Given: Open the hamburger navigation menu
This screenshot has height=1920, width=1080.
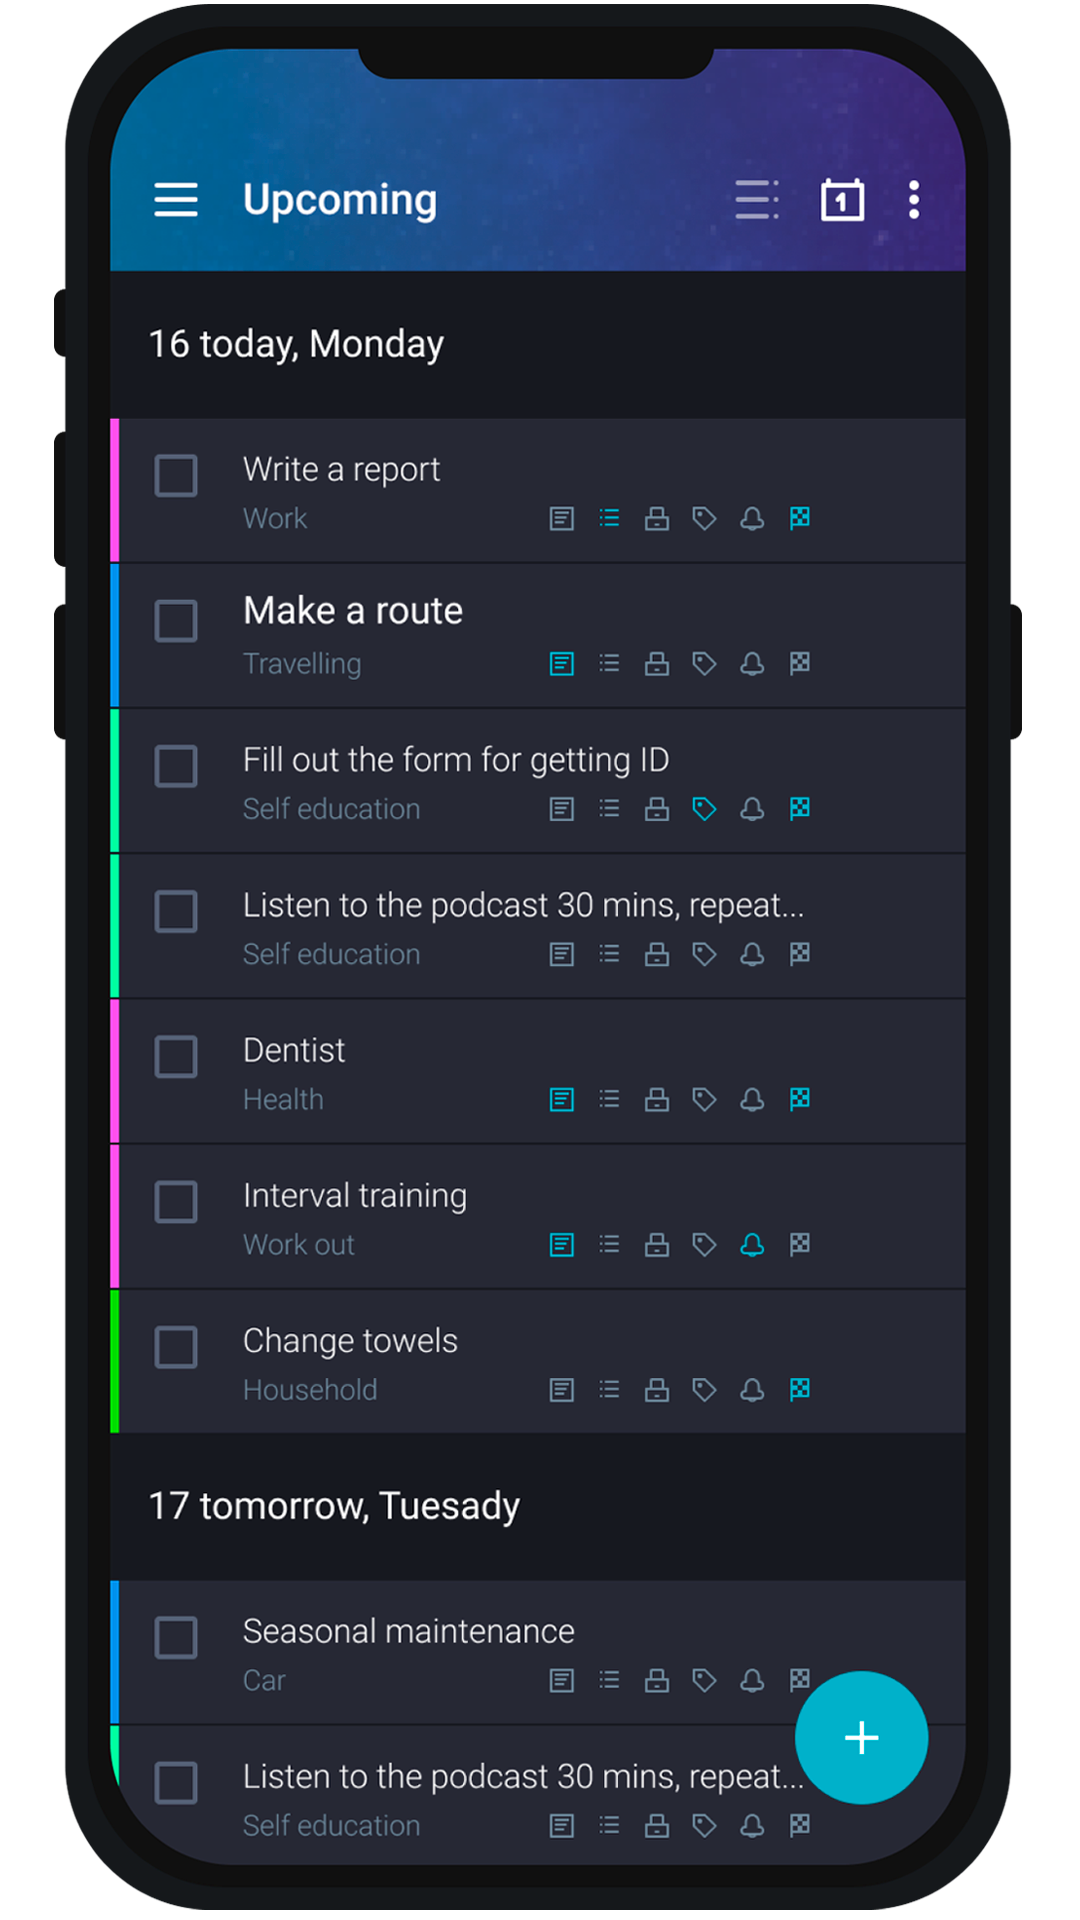Looking at the screenshot, I should pos(176,200).
